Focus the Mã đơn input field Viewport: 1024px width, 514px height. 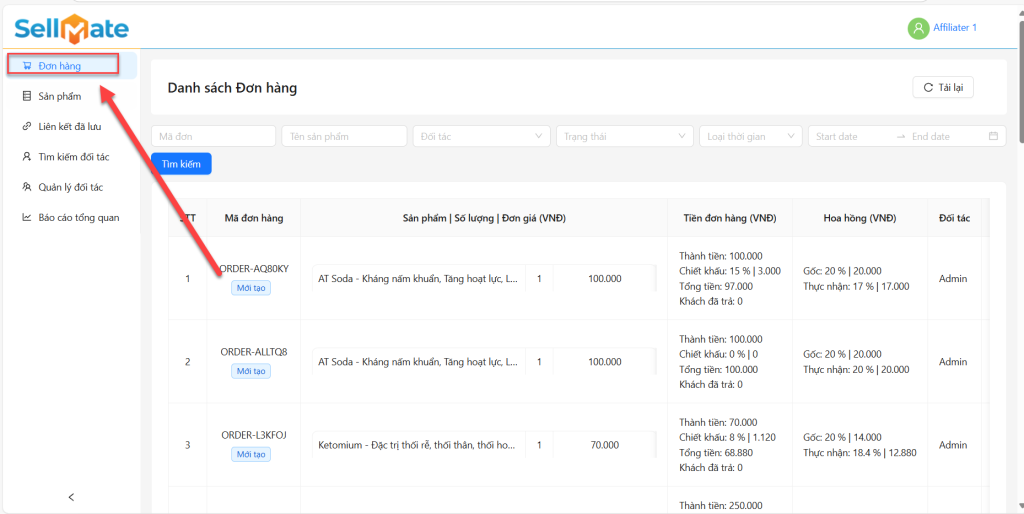213,136
